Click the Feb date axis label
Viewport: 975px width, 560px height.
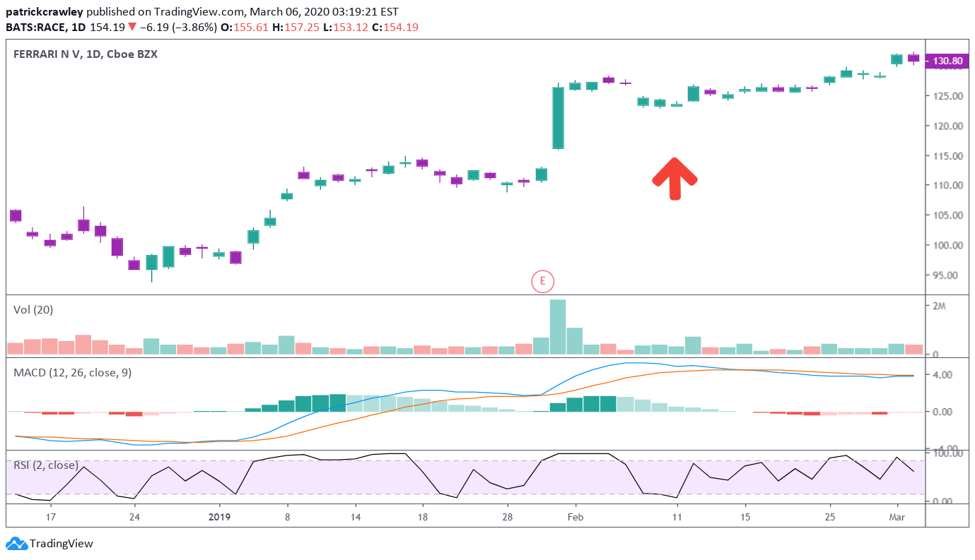pyautogui.click(x=575, y=517)
